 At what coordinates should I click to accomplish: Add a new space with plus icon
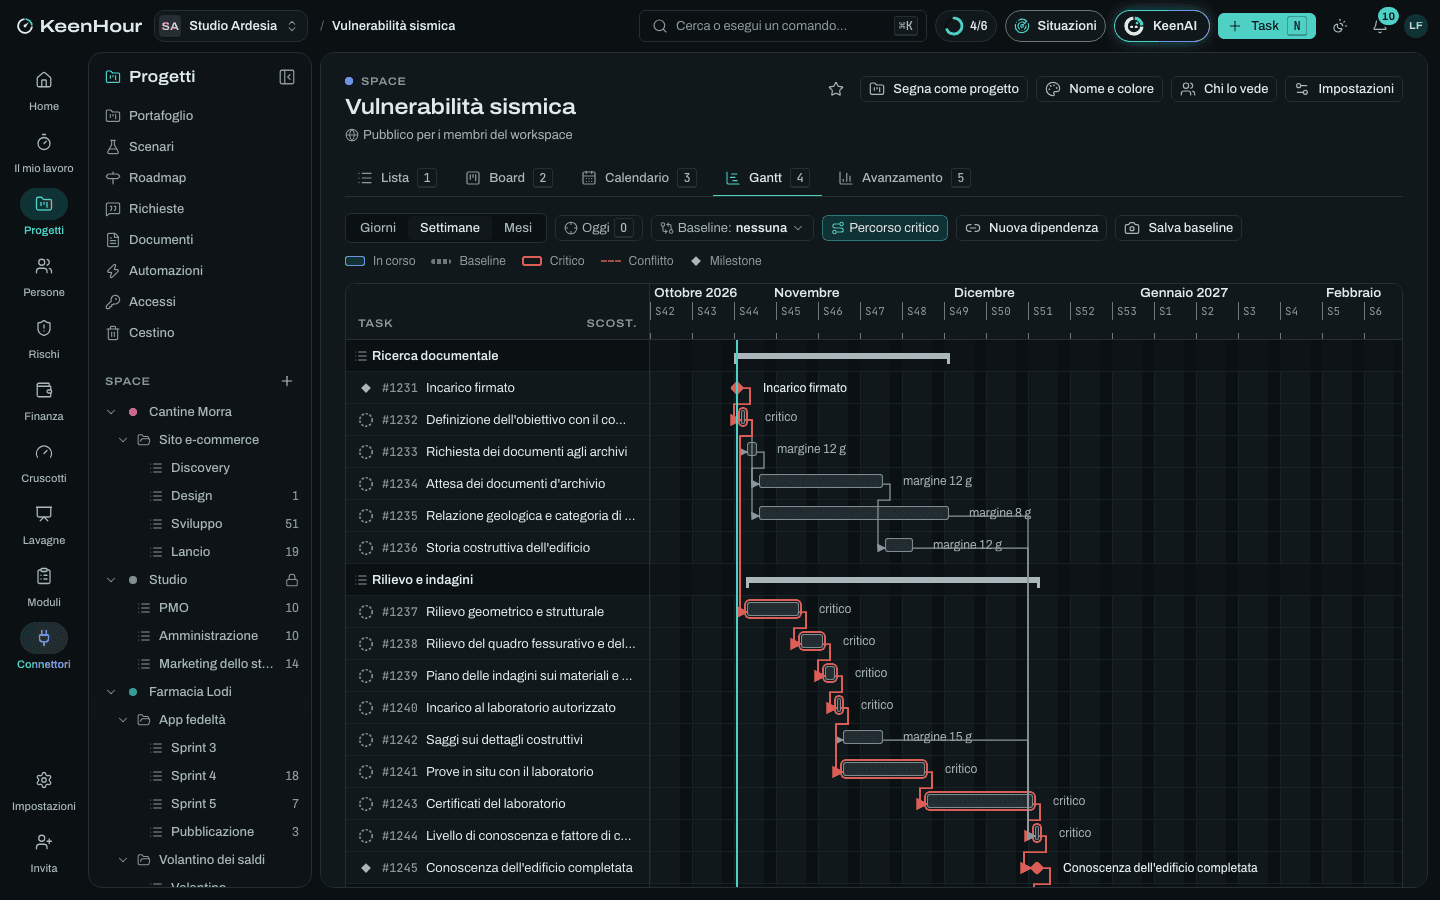tap(287, 381)
